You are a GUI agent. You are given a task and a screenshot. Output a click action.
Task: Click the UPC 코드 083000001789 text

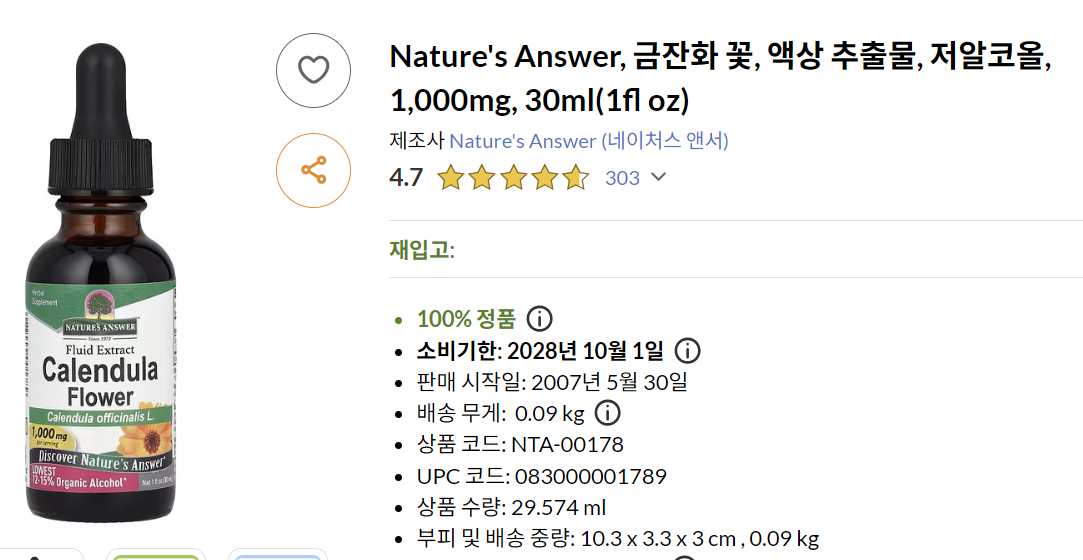tap(541, 476)
